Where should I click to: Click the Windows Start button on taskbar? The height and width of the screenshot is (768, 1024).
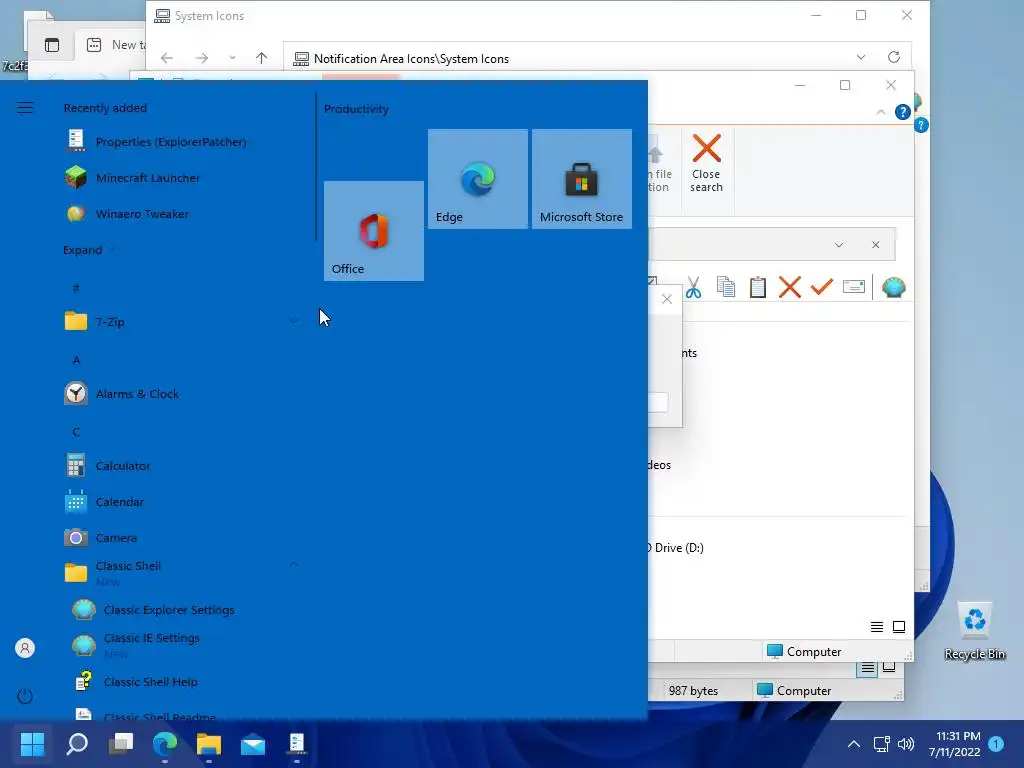(32, 743)
